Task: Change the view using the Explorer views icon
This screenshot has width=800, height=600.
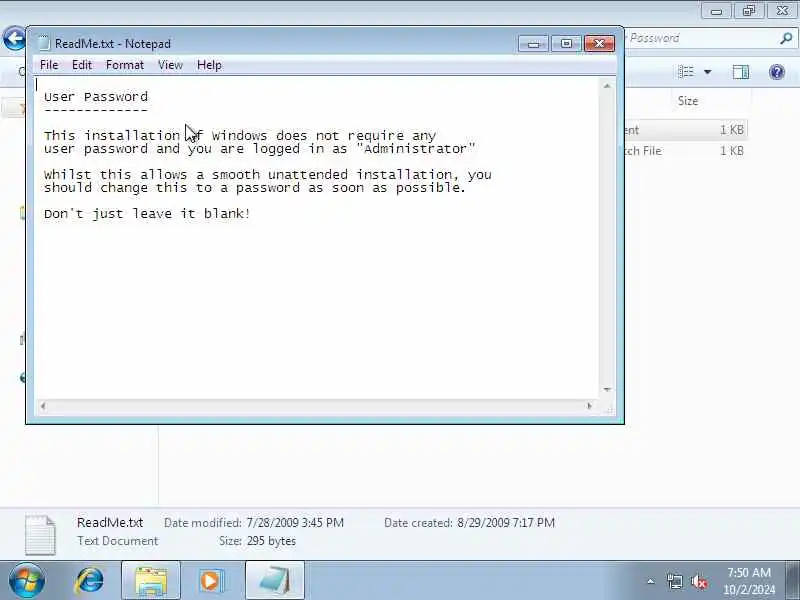Action: click(x=686, y=72)
